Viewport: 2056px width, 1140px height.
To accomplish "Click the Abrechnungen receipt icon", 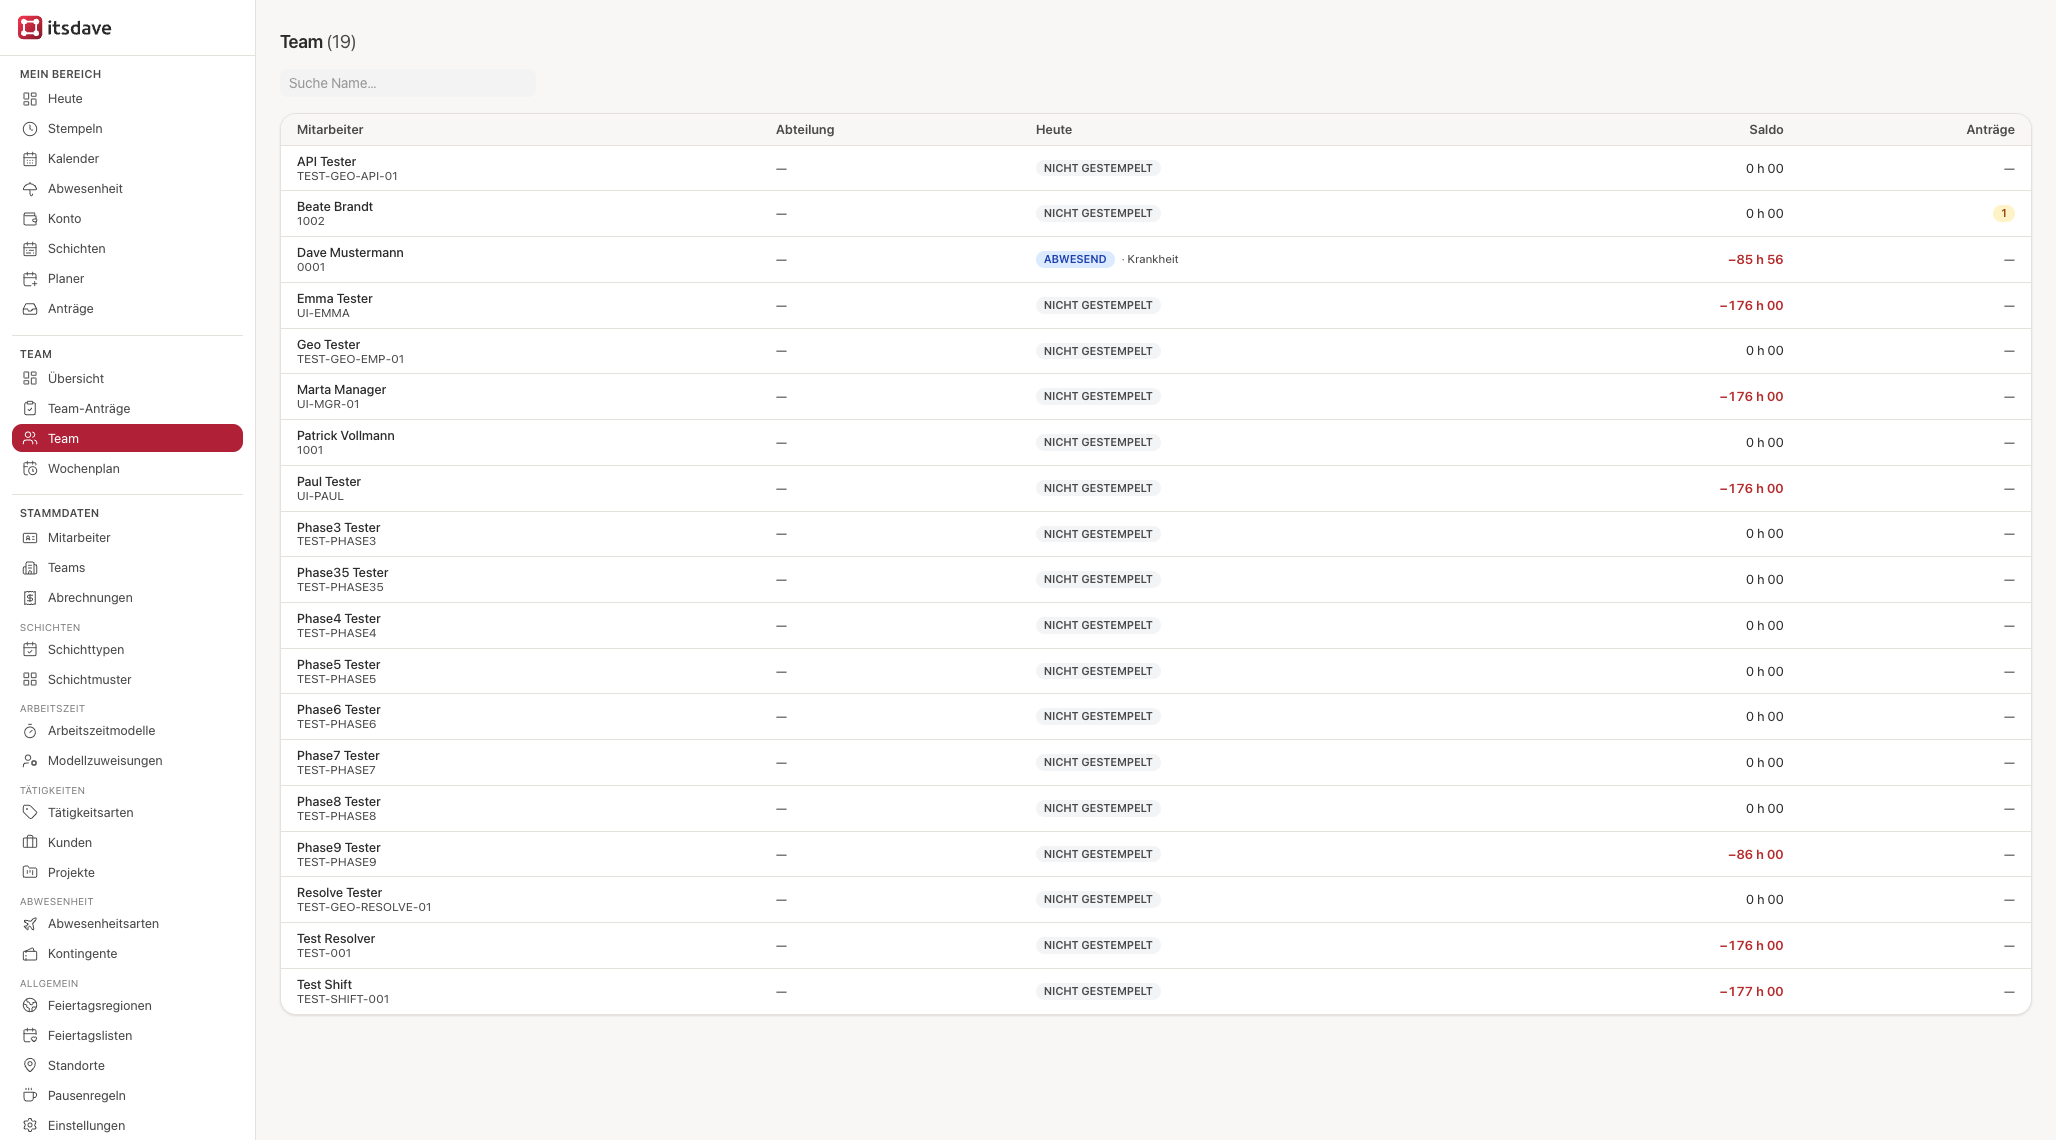I will click(30, 598).
